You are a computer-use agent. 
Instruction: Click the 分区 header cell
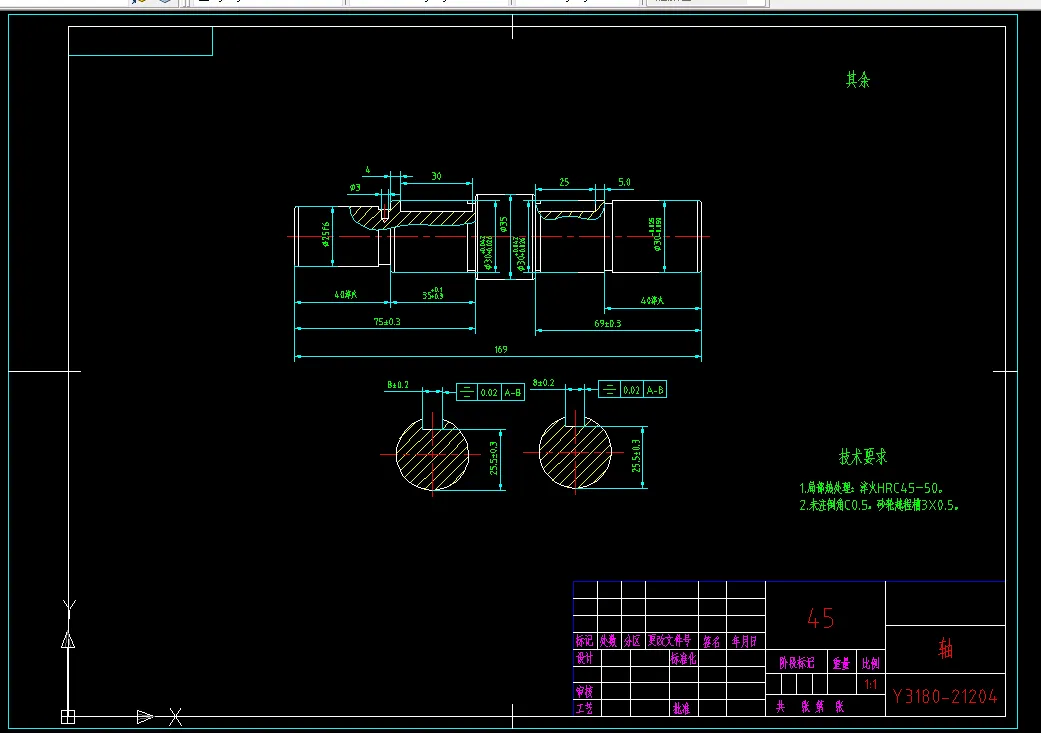(632, 641)
